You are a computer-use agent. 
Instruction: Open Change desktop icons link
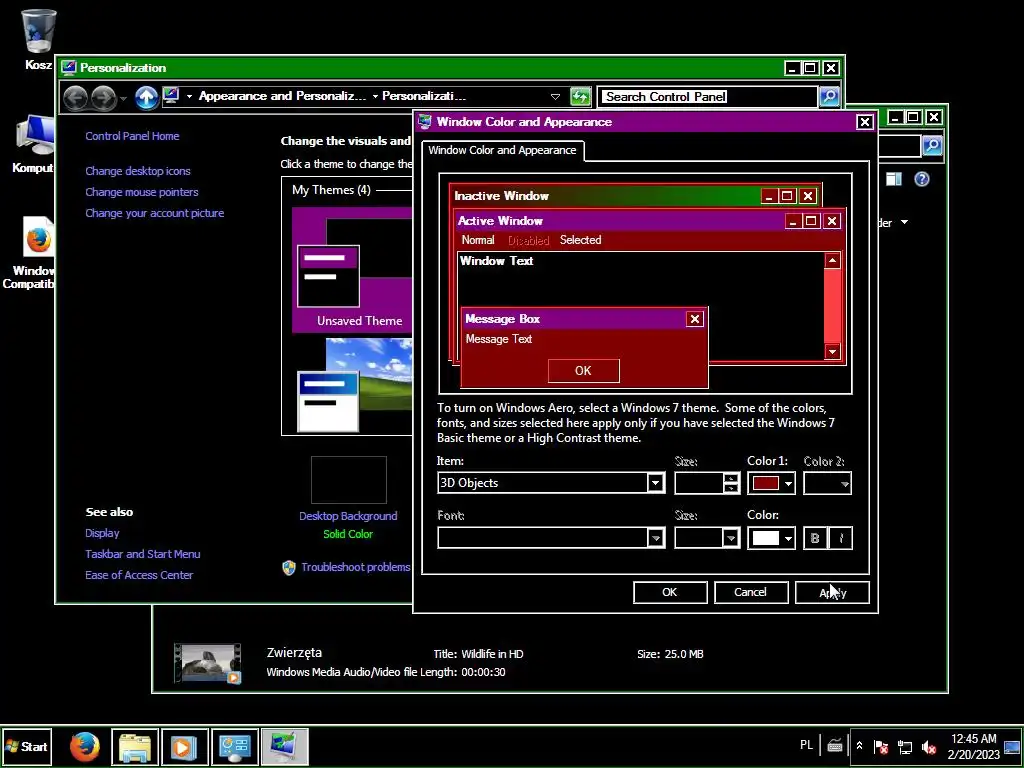(138, 171)
